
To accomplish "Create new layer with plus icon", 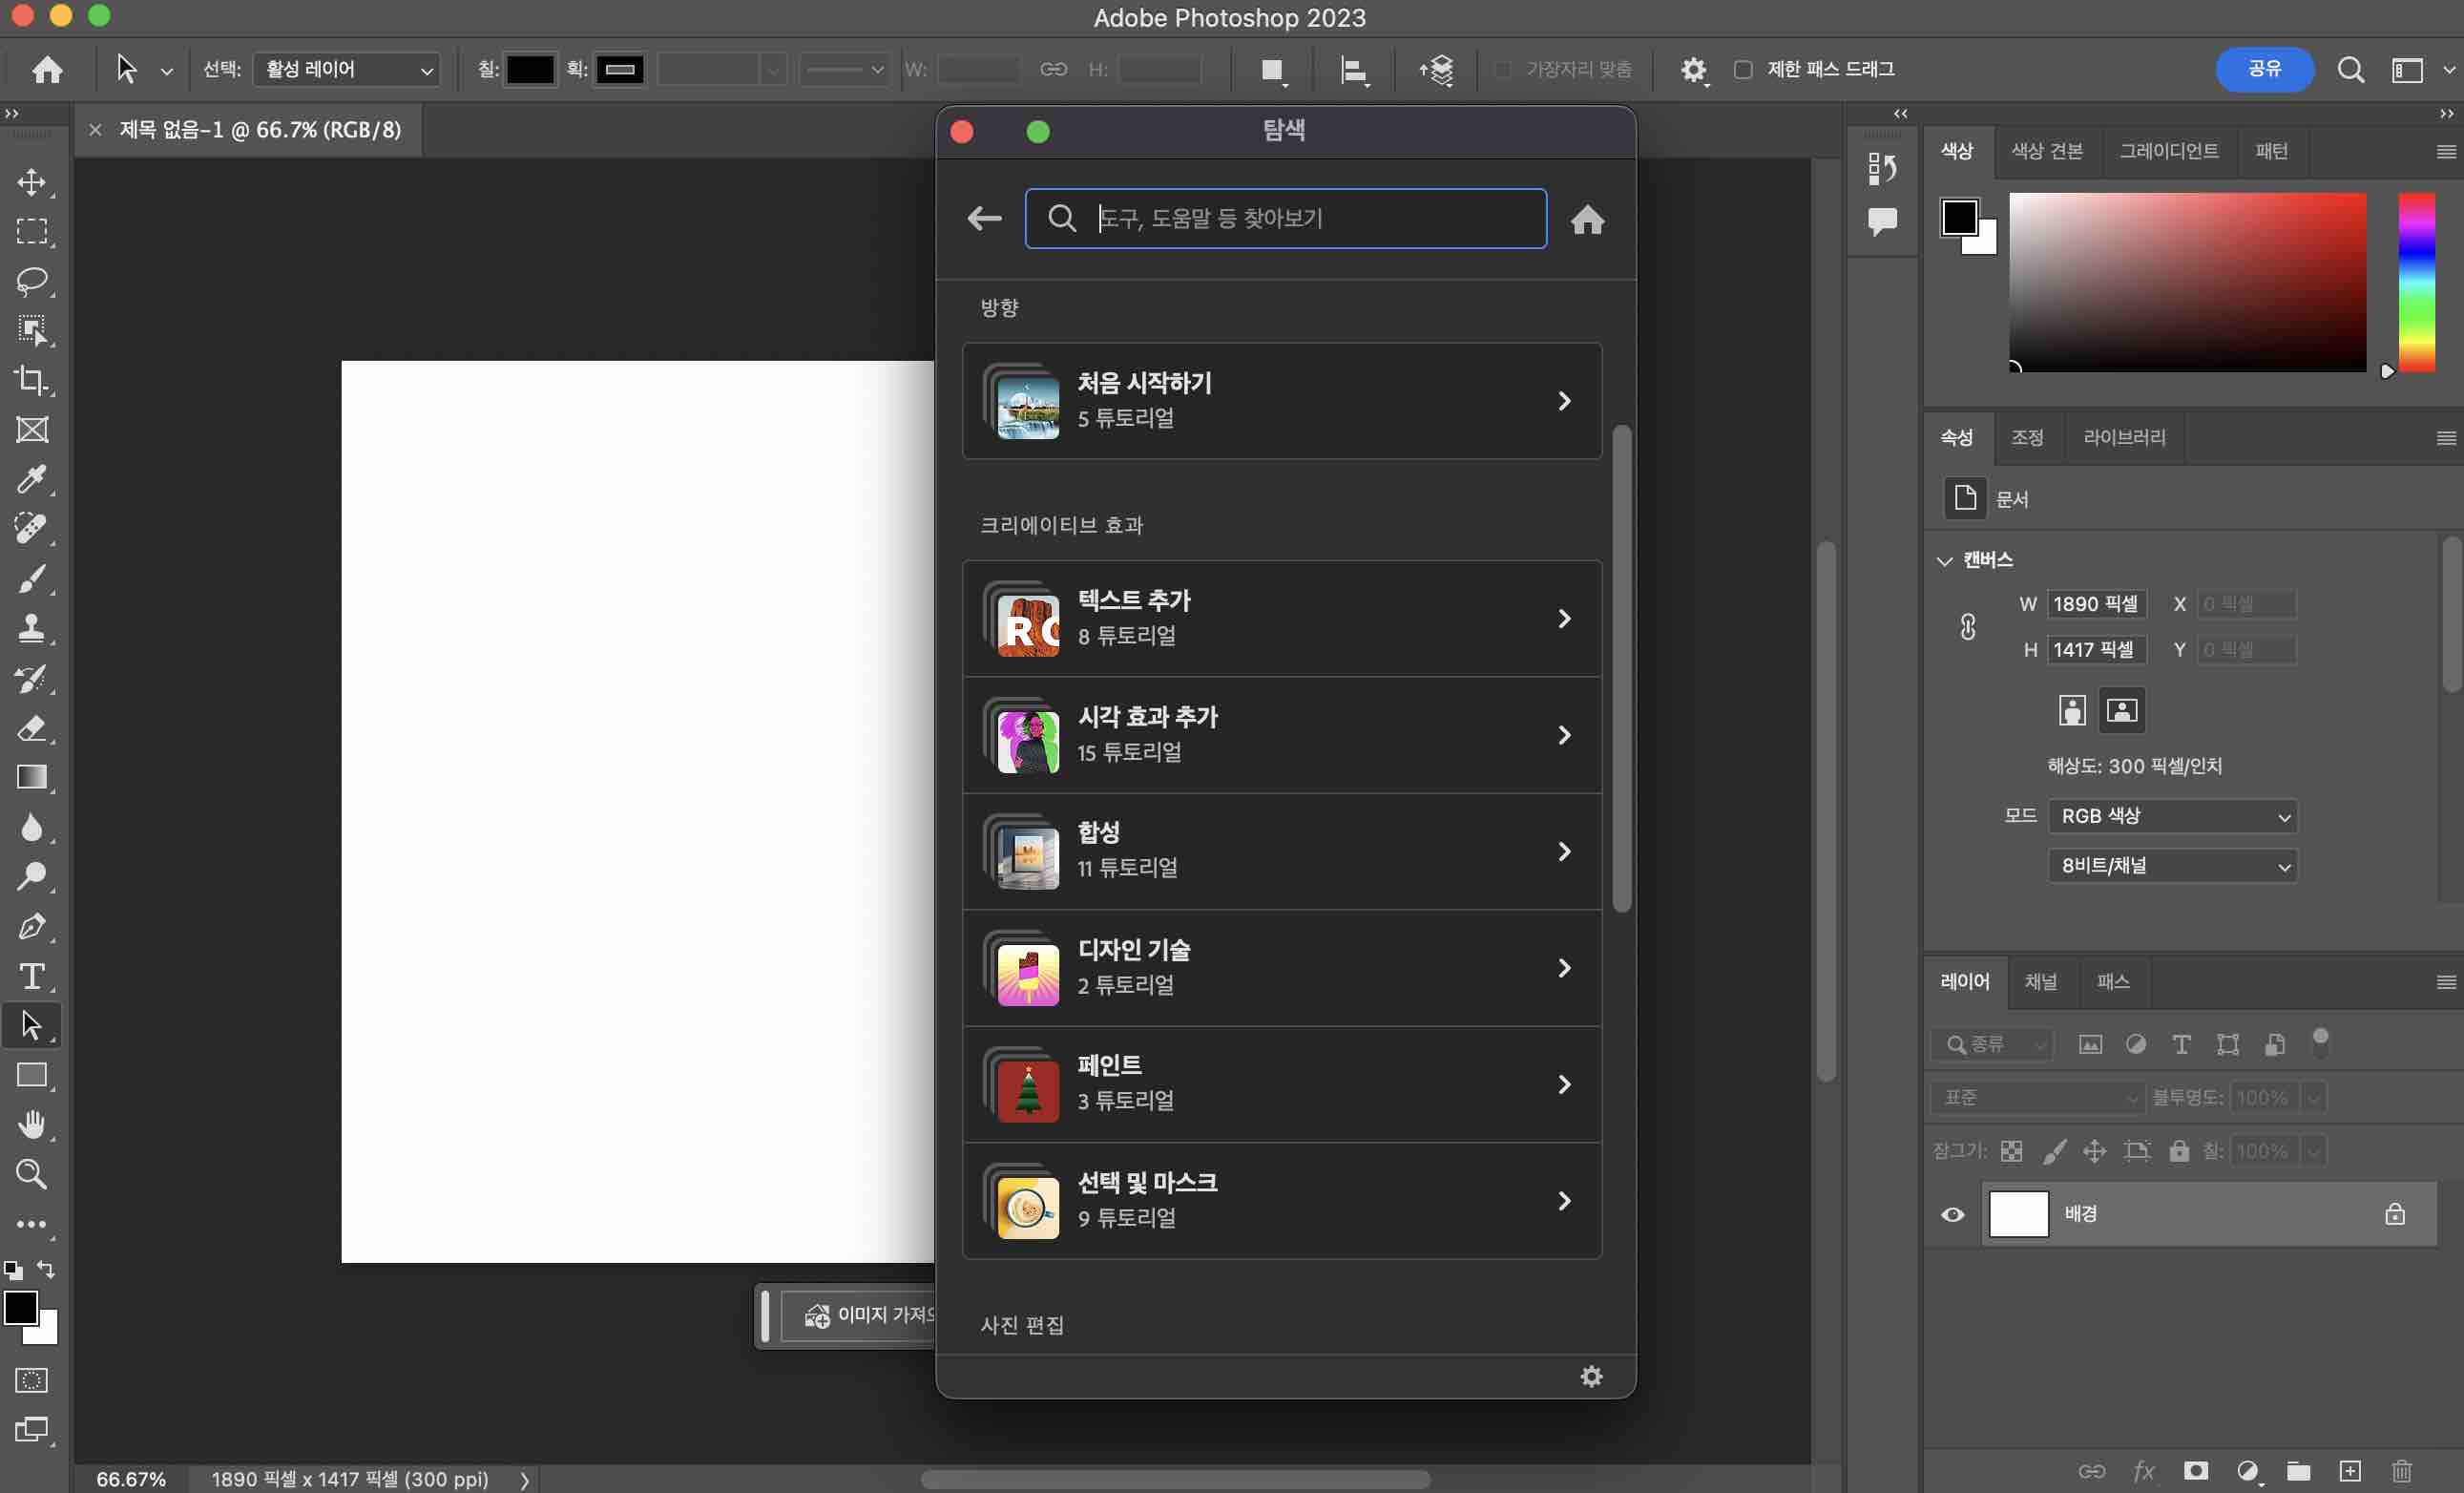I will (2350, 1471).
